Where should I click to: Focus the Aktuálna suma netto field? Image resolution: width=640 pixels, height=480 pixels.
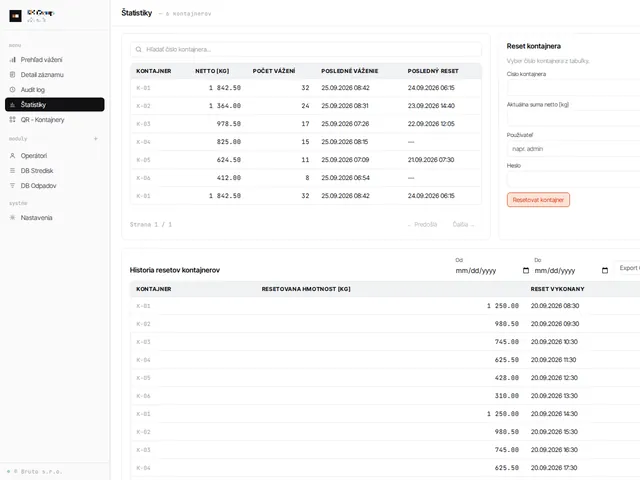pos(573,118)
